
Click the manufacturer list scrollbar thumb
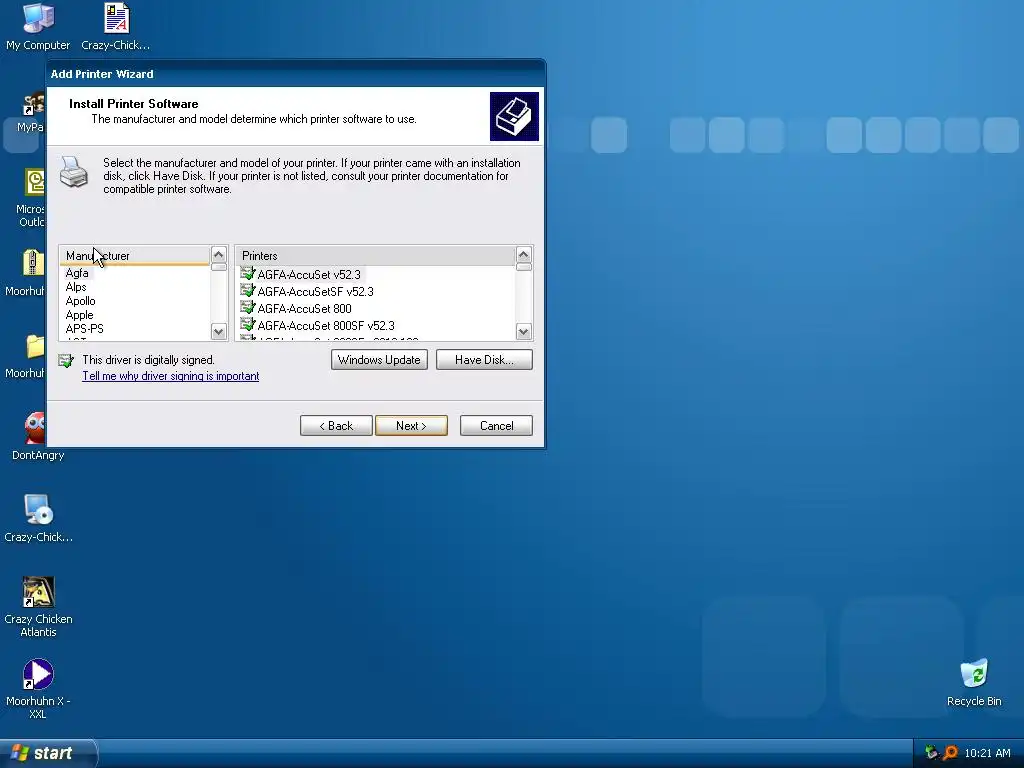pos(219,267)
